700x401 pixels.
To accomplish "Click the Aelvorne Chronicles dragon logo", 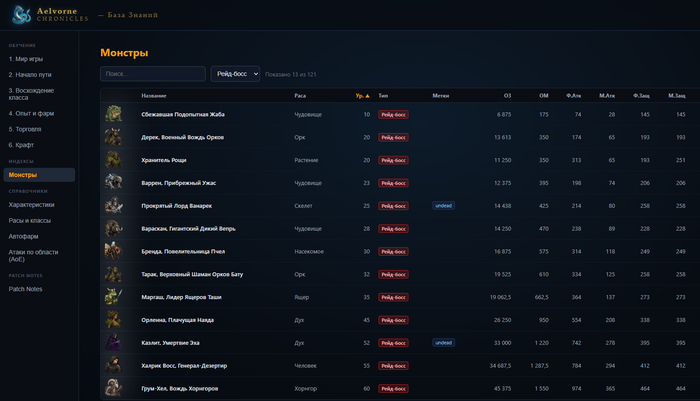I will [x=21, y=15].
